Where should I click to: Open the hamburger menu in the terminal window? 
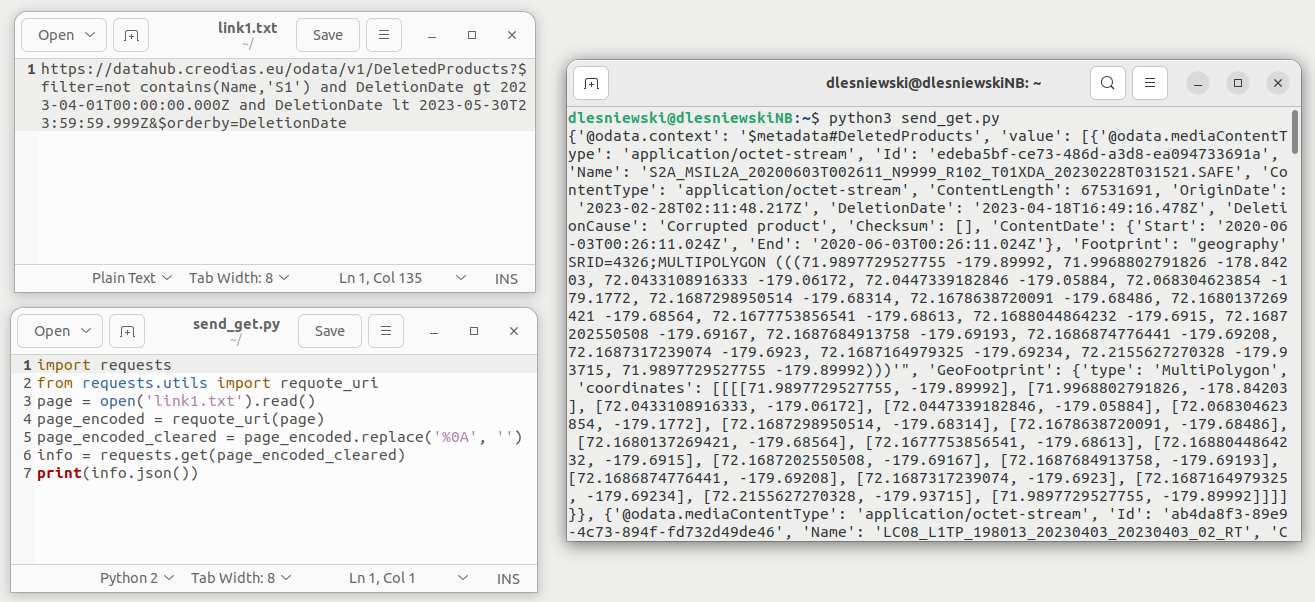click(x=1149, y=83)
